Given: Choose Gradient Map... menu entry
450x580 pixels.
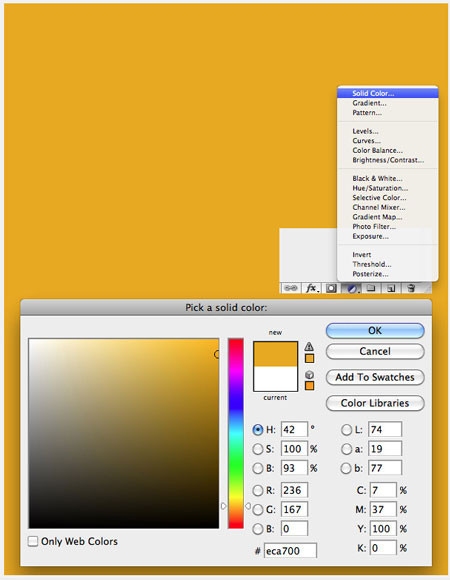Looking at the screenshot, I should pyautogui.click(x=388, y=217).
